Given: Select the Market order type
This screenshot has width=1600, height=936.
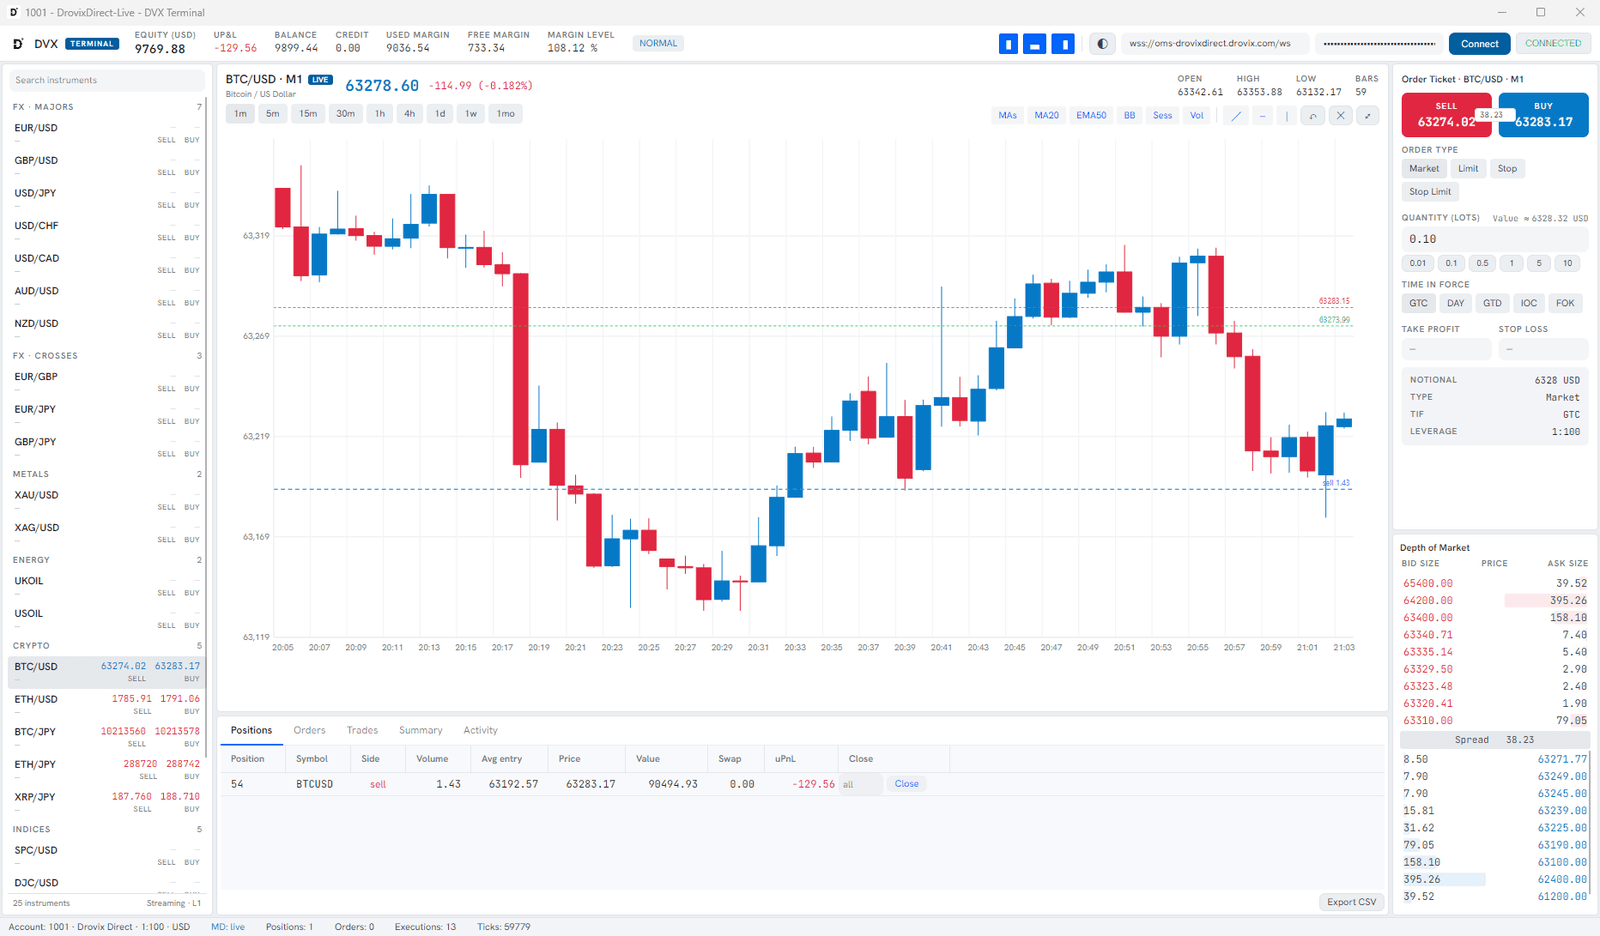Looking at the screenshot, I should pos(1424,169).
